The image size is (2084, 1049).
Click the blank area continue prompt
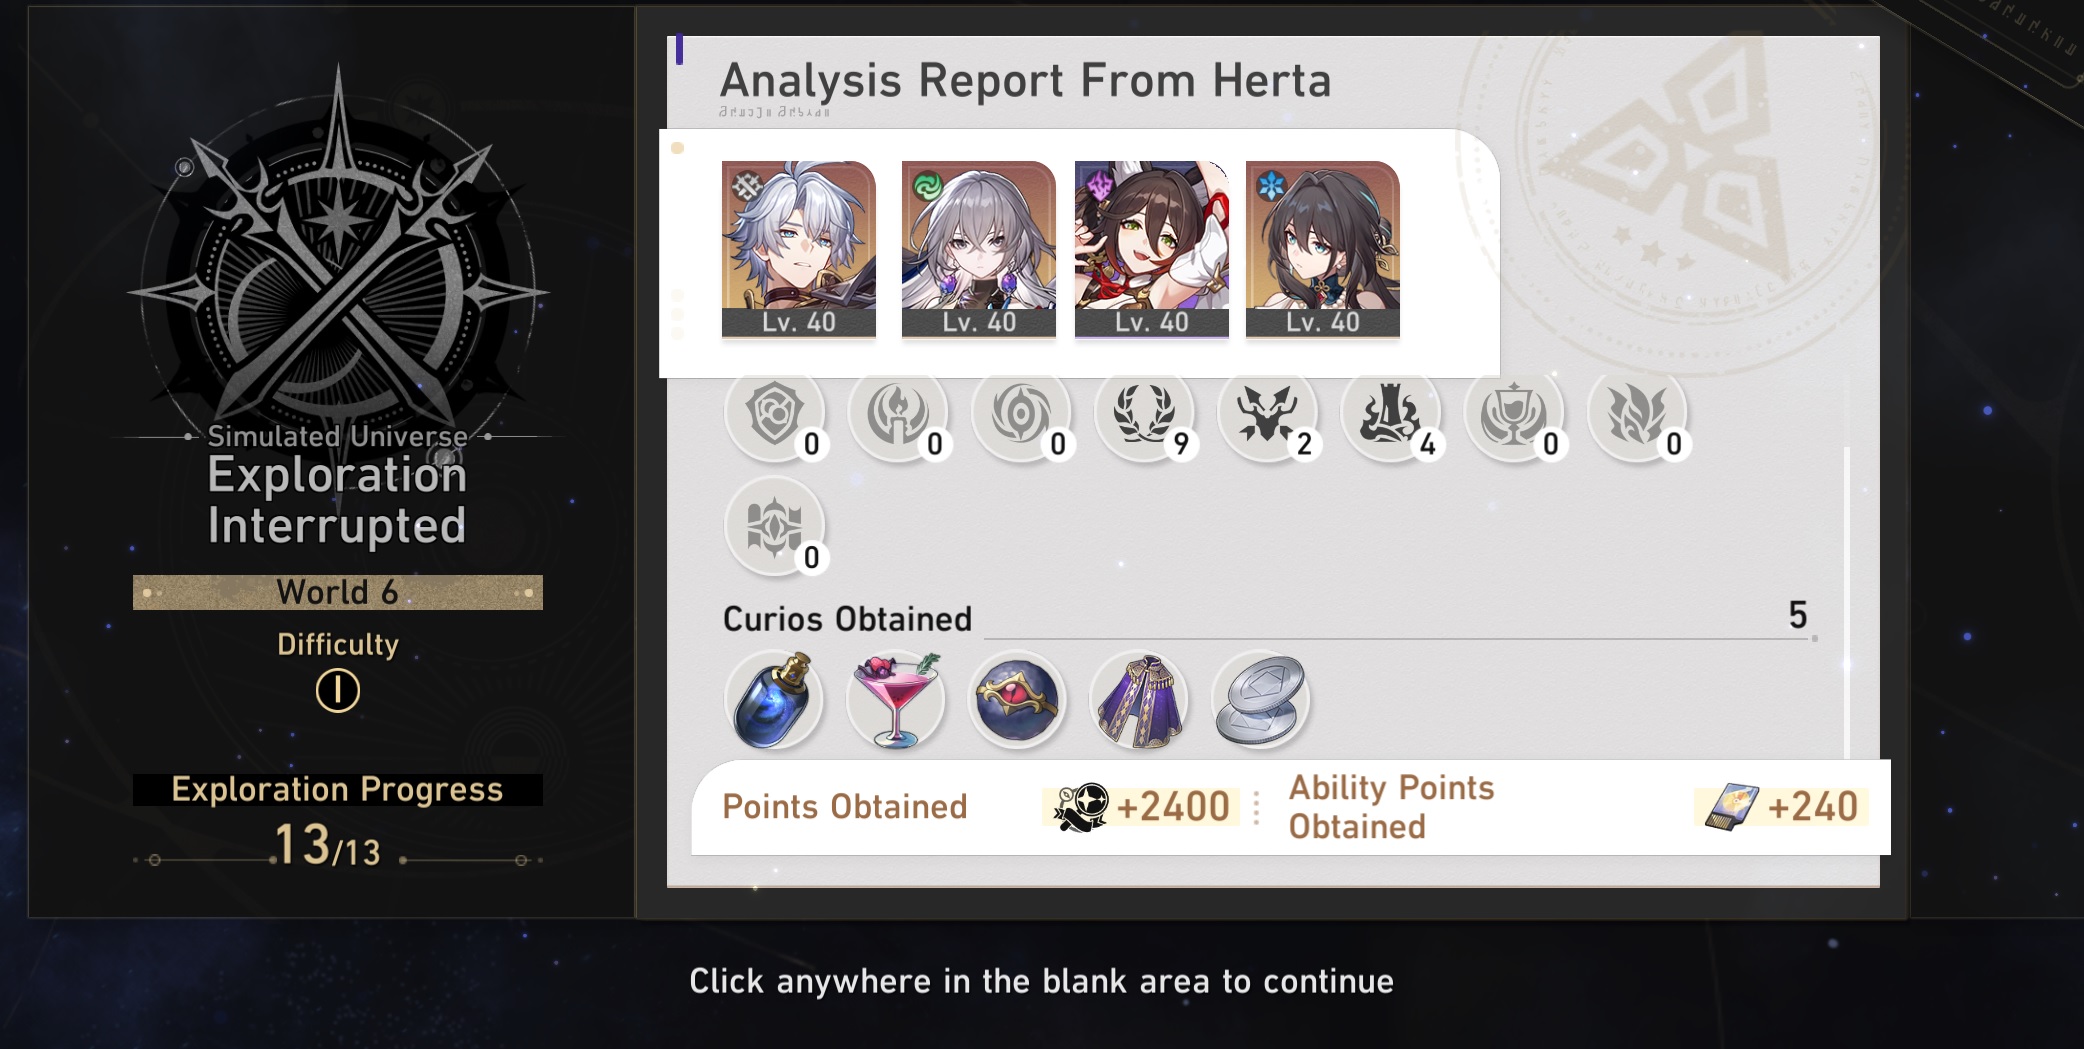pos(1041,981)
